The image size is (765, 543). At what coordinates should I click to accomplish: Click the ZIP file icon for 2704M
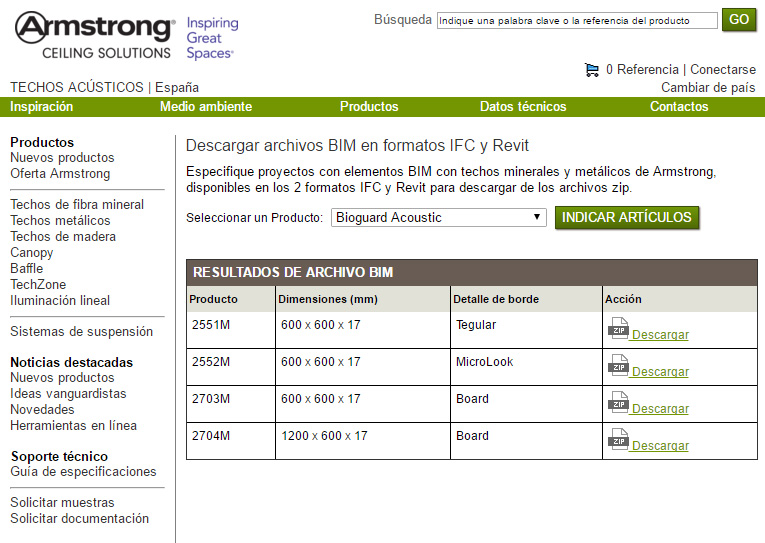pyautogui.click(x=618, y=440)
